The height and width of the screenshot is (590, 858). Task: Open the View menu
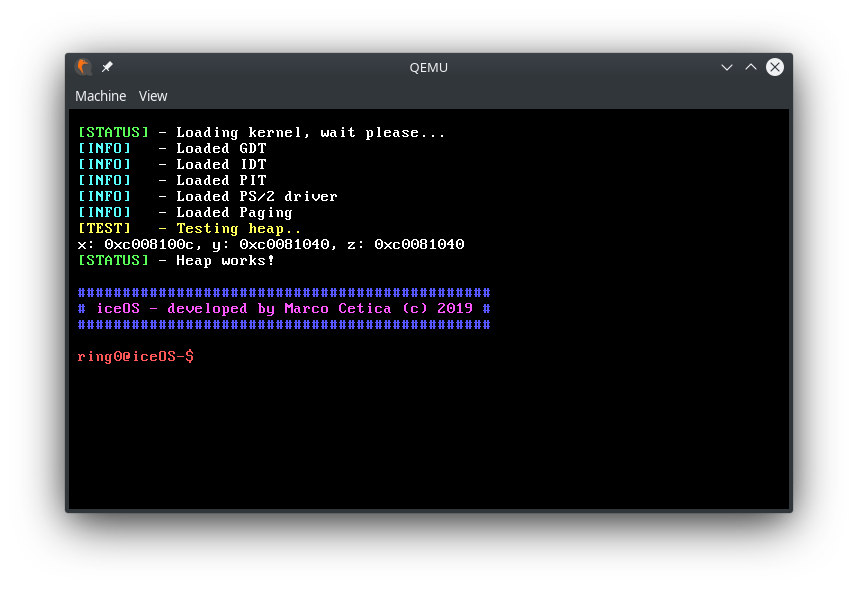point(153,96)
